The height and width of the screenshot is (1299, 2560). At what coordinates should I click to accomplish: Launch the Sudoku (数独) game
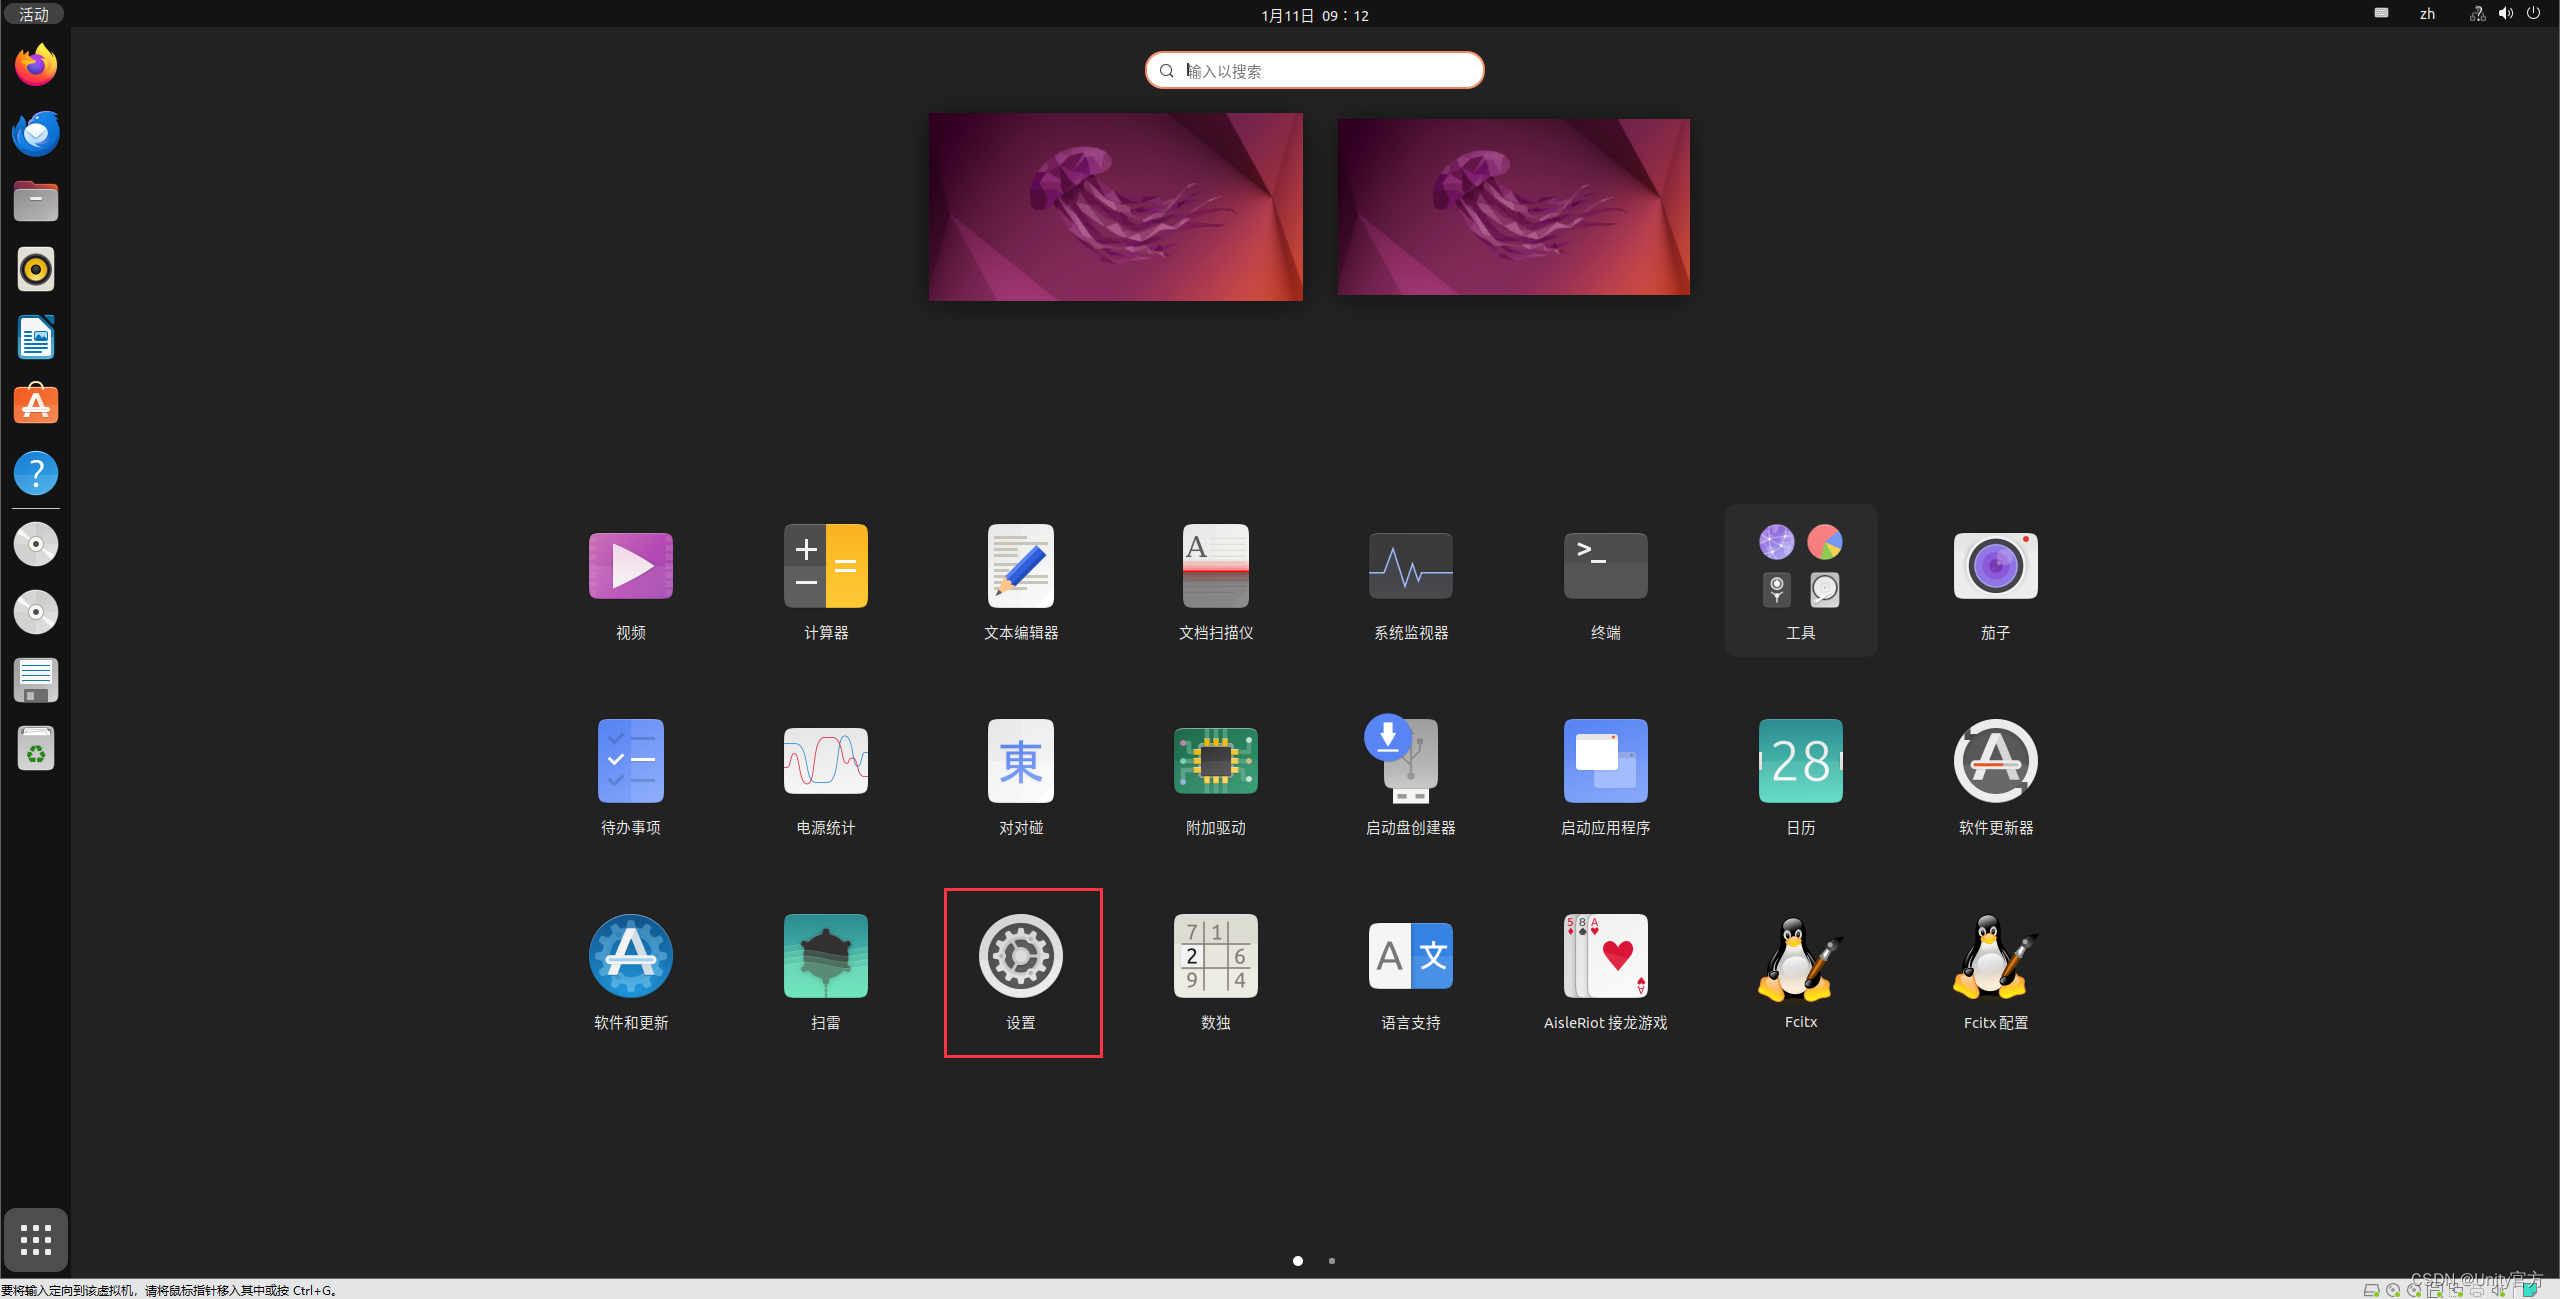1215,956
